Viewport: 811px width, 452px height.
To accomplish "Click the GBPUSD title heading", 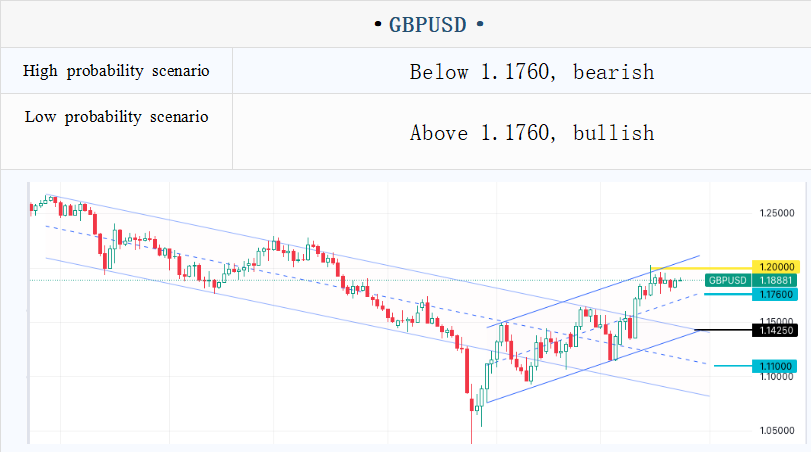I will point(428,24).
